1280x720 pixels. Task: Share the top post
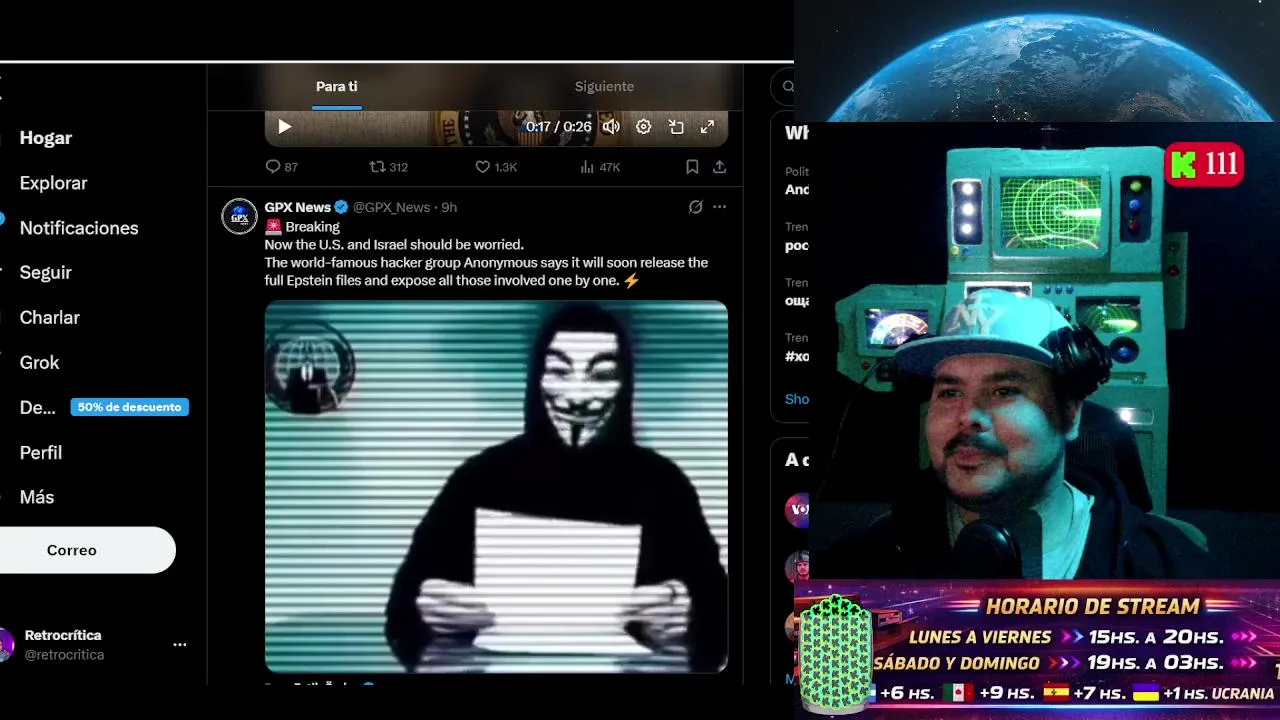click(719, 167)
